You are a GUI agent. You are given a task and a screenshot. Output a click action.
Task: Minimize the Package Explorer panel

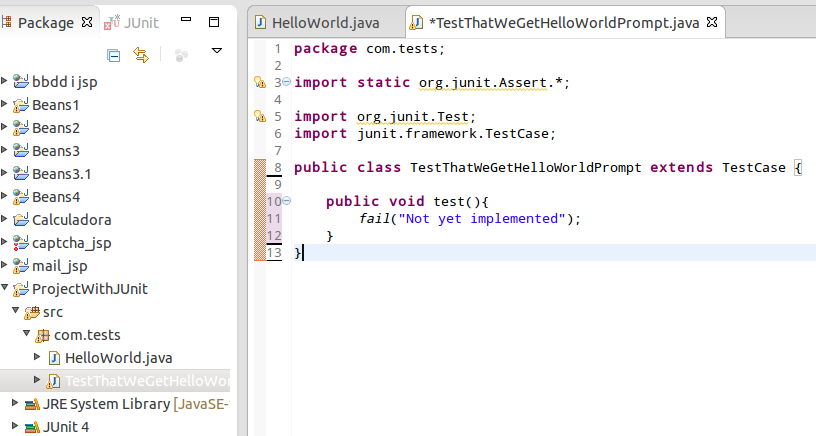pos(184,21)
